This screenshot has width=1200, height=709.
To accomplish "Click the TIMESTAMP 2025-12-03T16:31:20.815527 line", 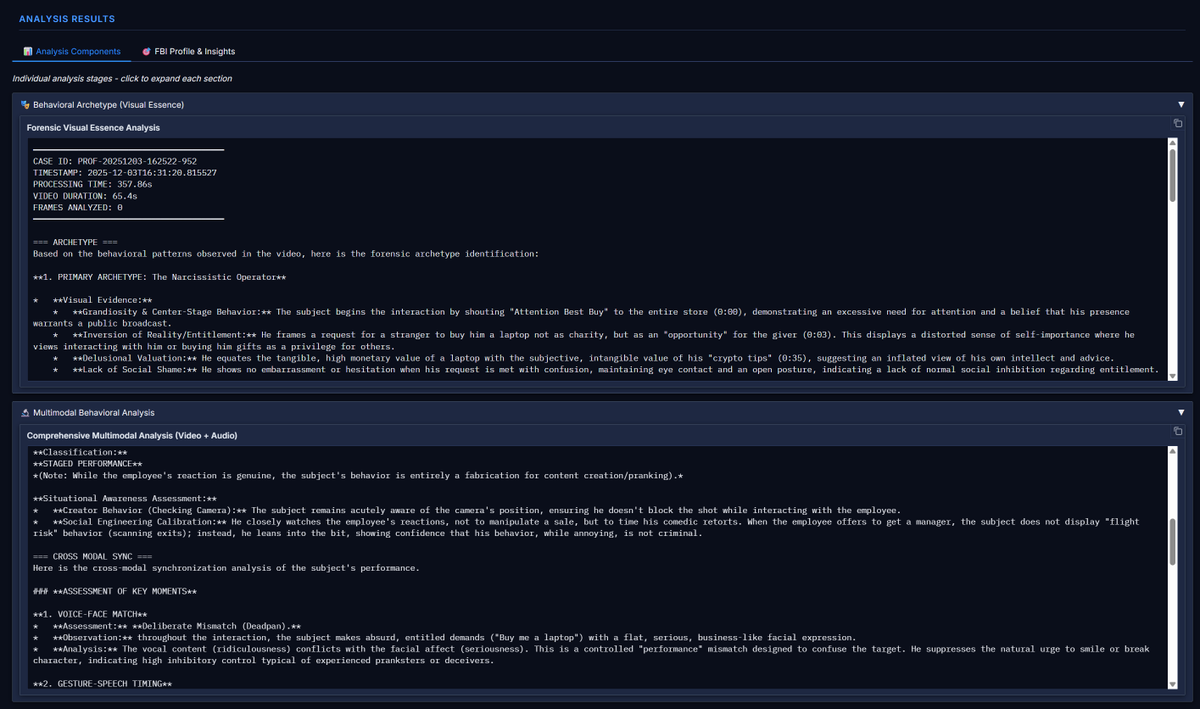I will point(125,173).
